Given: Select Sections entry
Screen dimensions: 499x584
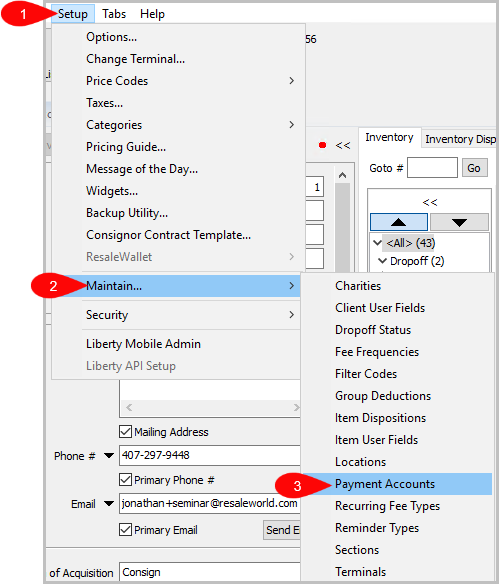Looking at the screenshot, I should (397, 550).
